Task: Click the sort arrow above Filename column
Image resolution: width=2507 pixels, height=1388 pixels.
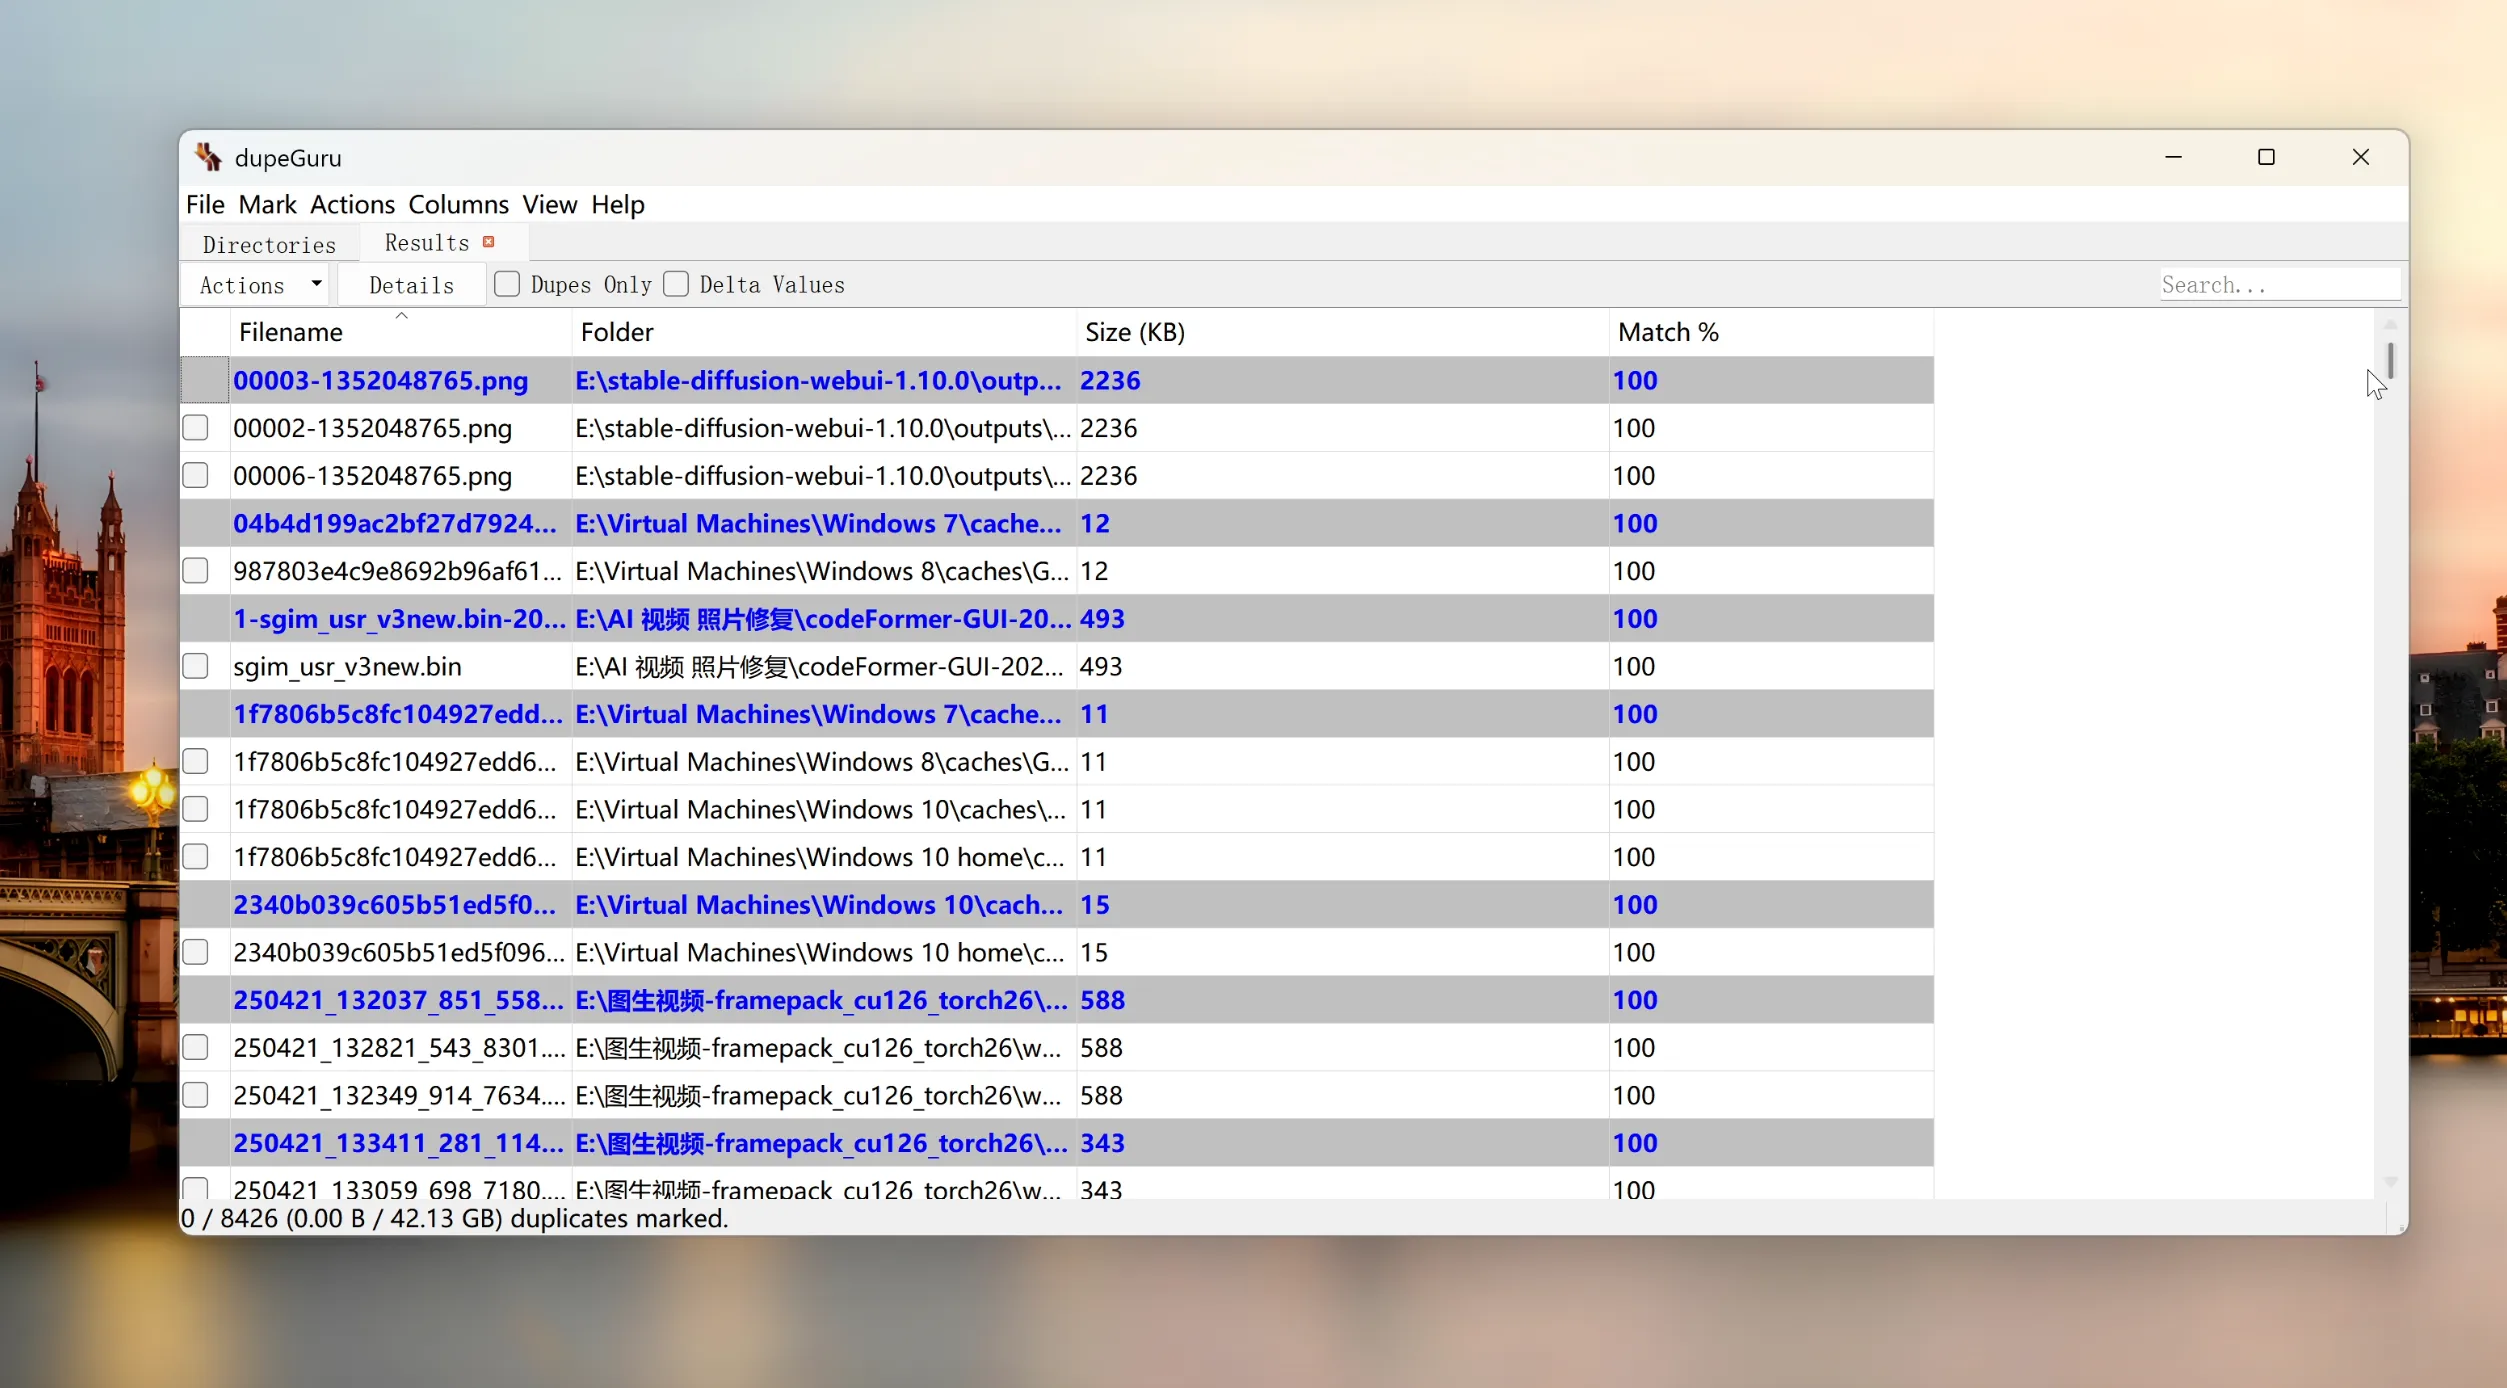Action: [x=401, y=315]
